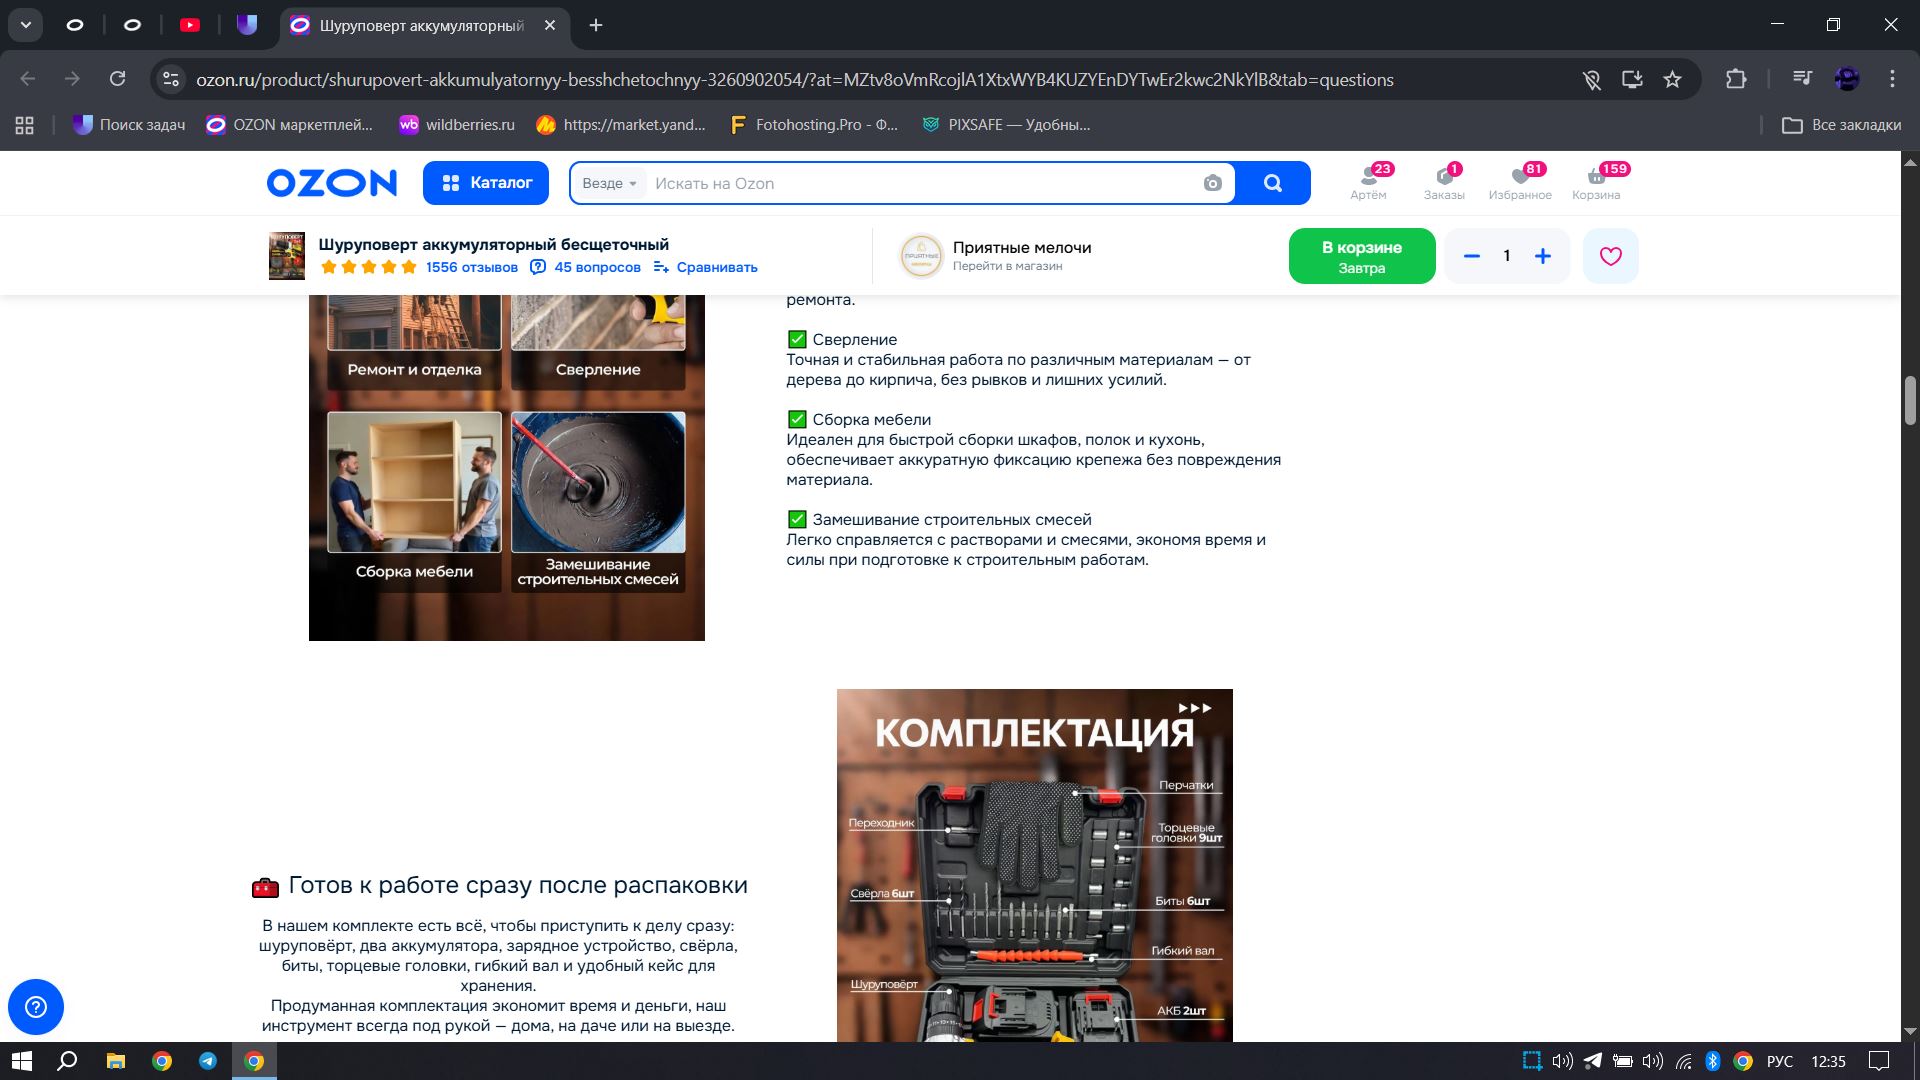Expand the Везде search scope dropdown

pyautogui.click(x=609, y=183)
